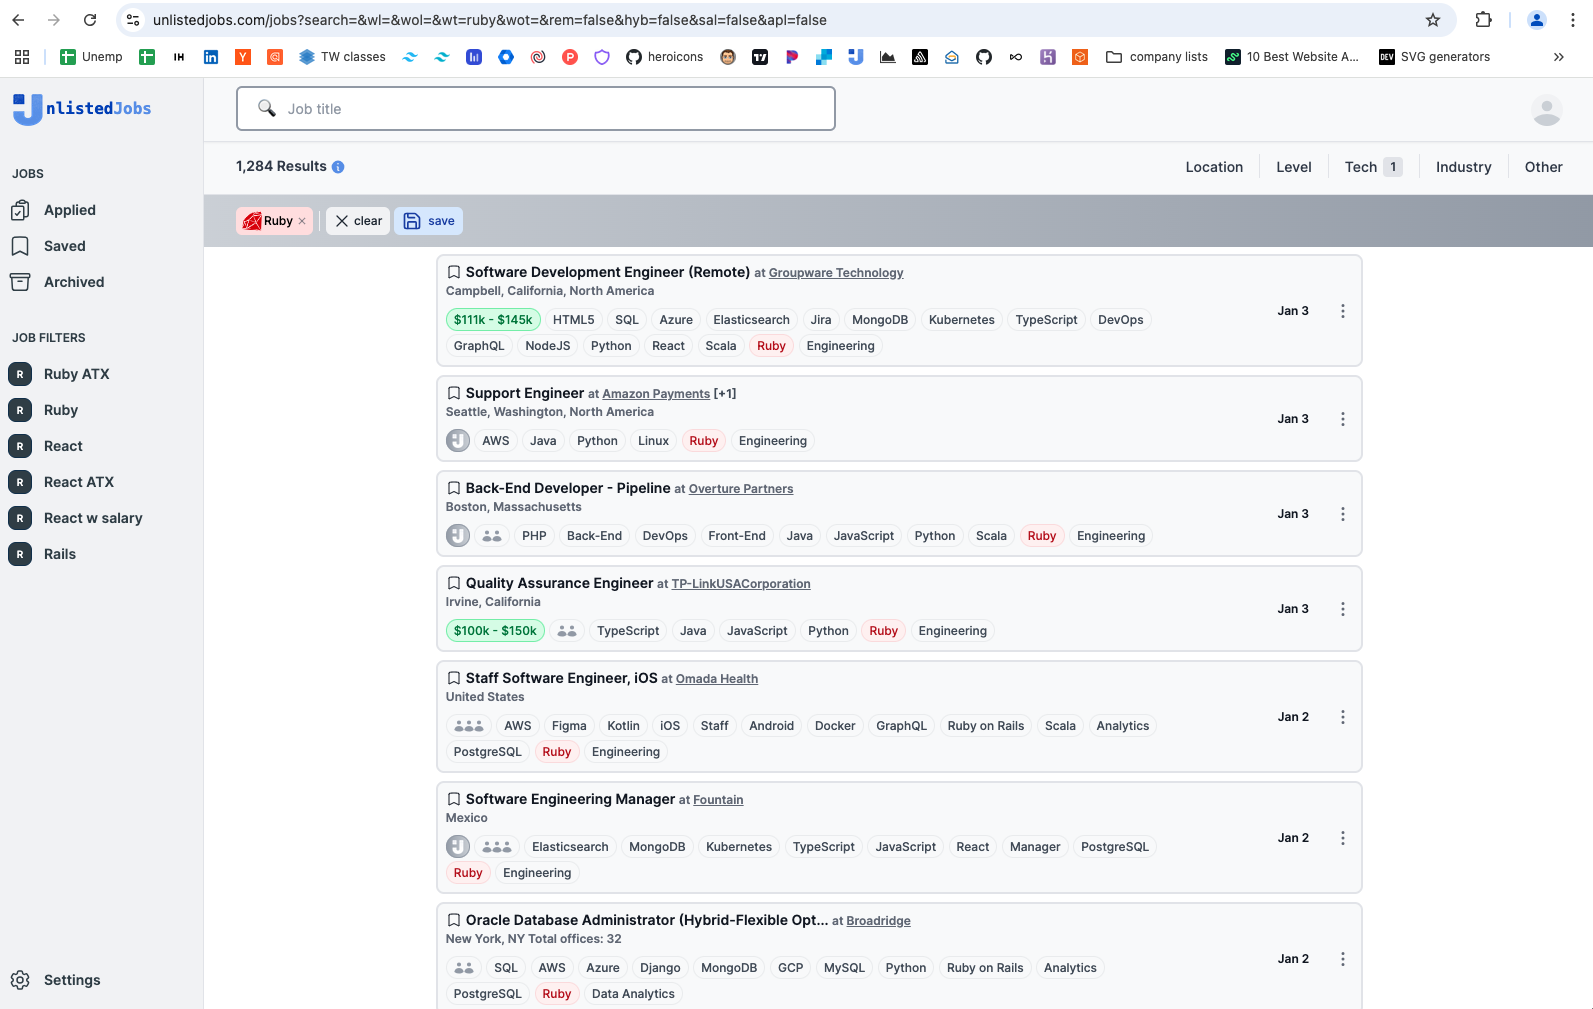
Task: Open the Other filter dropdown
Action: [1544, 167]
